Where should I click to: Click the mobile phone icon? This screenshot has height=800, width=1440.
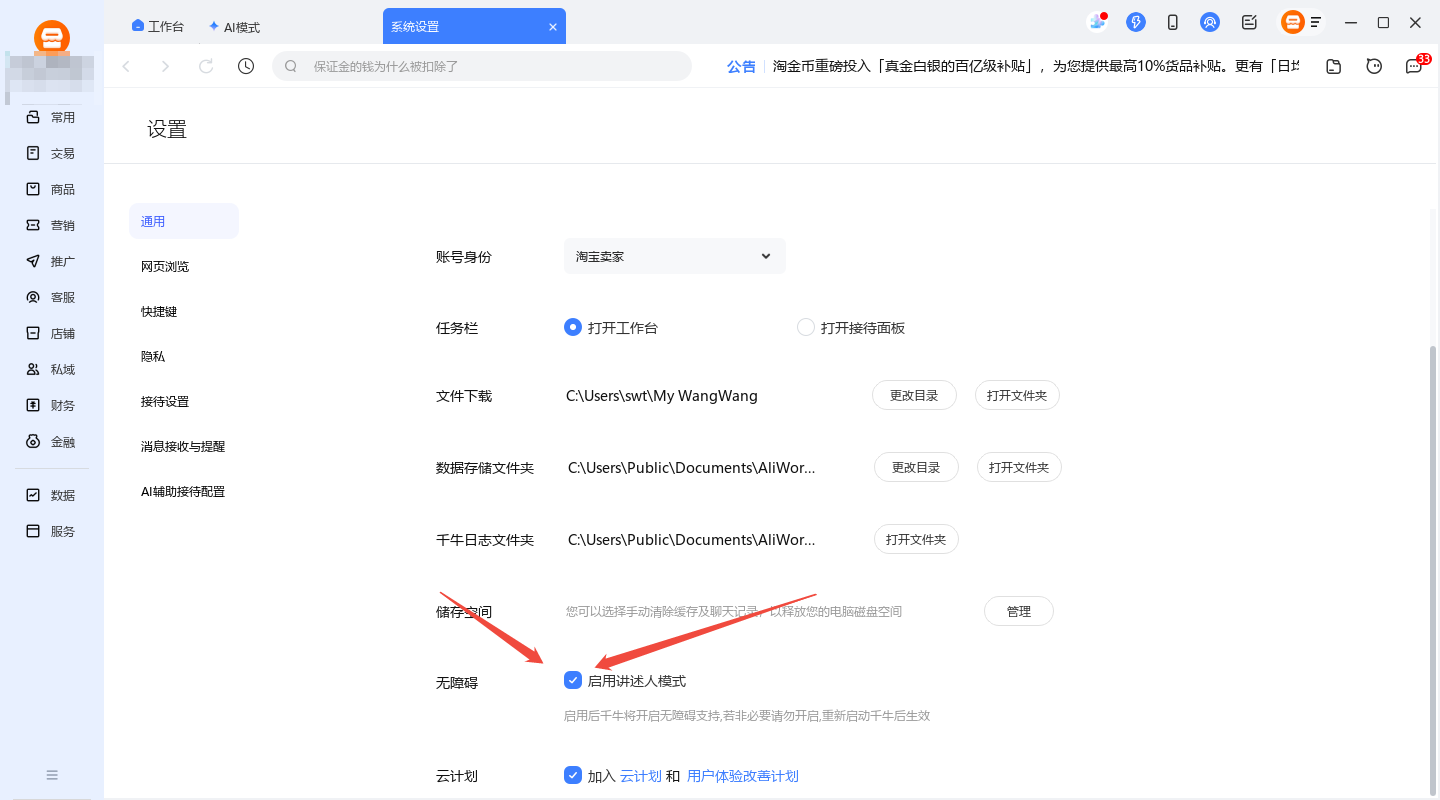(x=1173, y=22)
